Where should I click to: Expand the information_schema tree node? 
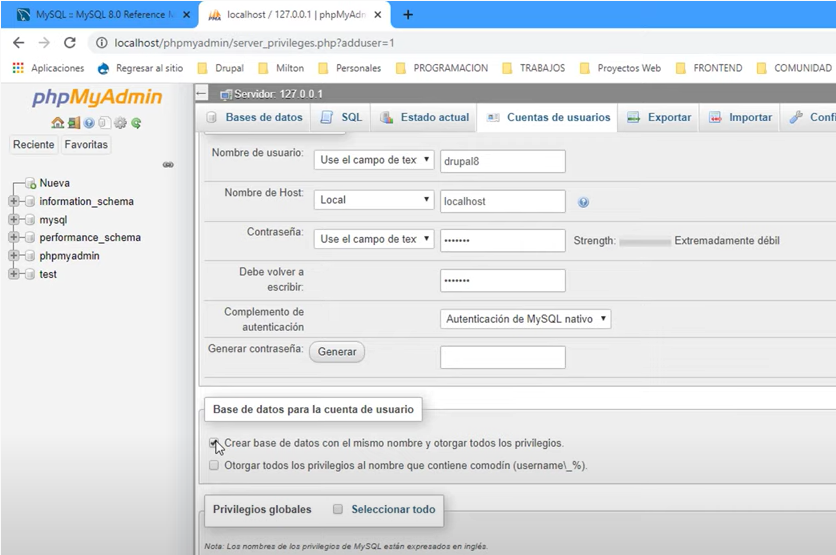13,201
